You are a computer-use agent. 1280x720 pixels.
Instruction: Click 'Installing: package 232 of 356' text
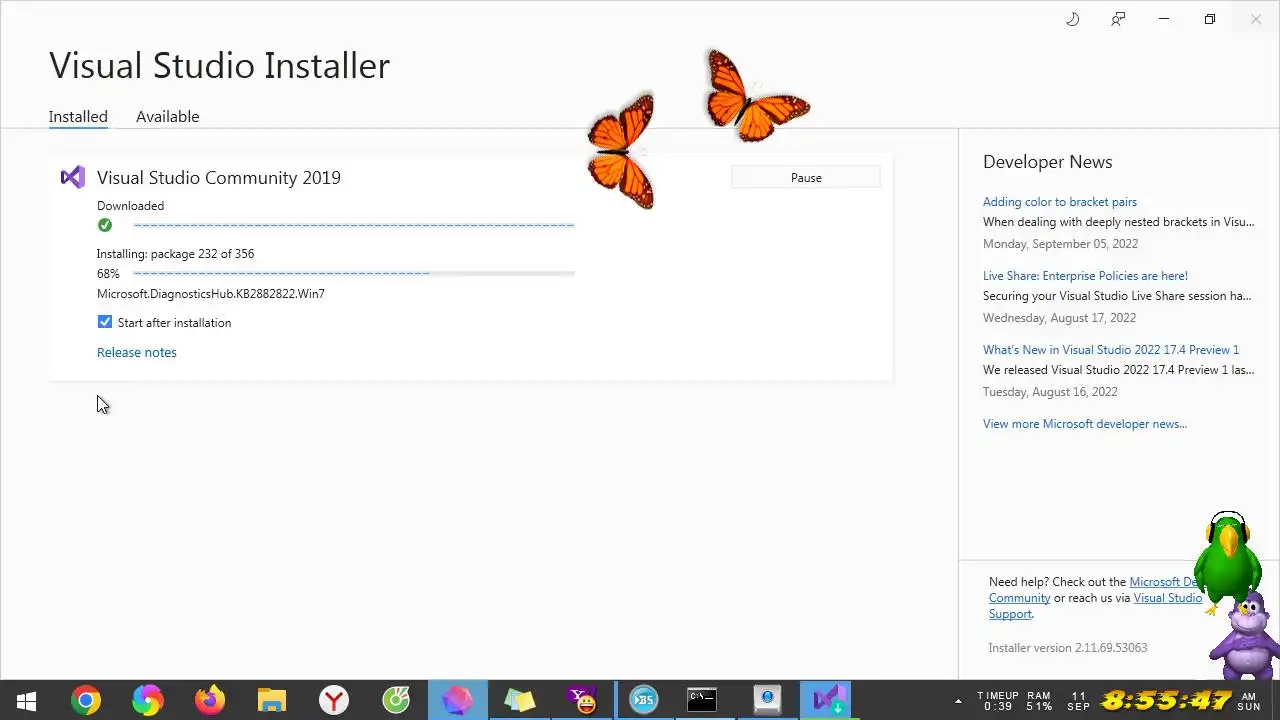click(x=176, y=254)
